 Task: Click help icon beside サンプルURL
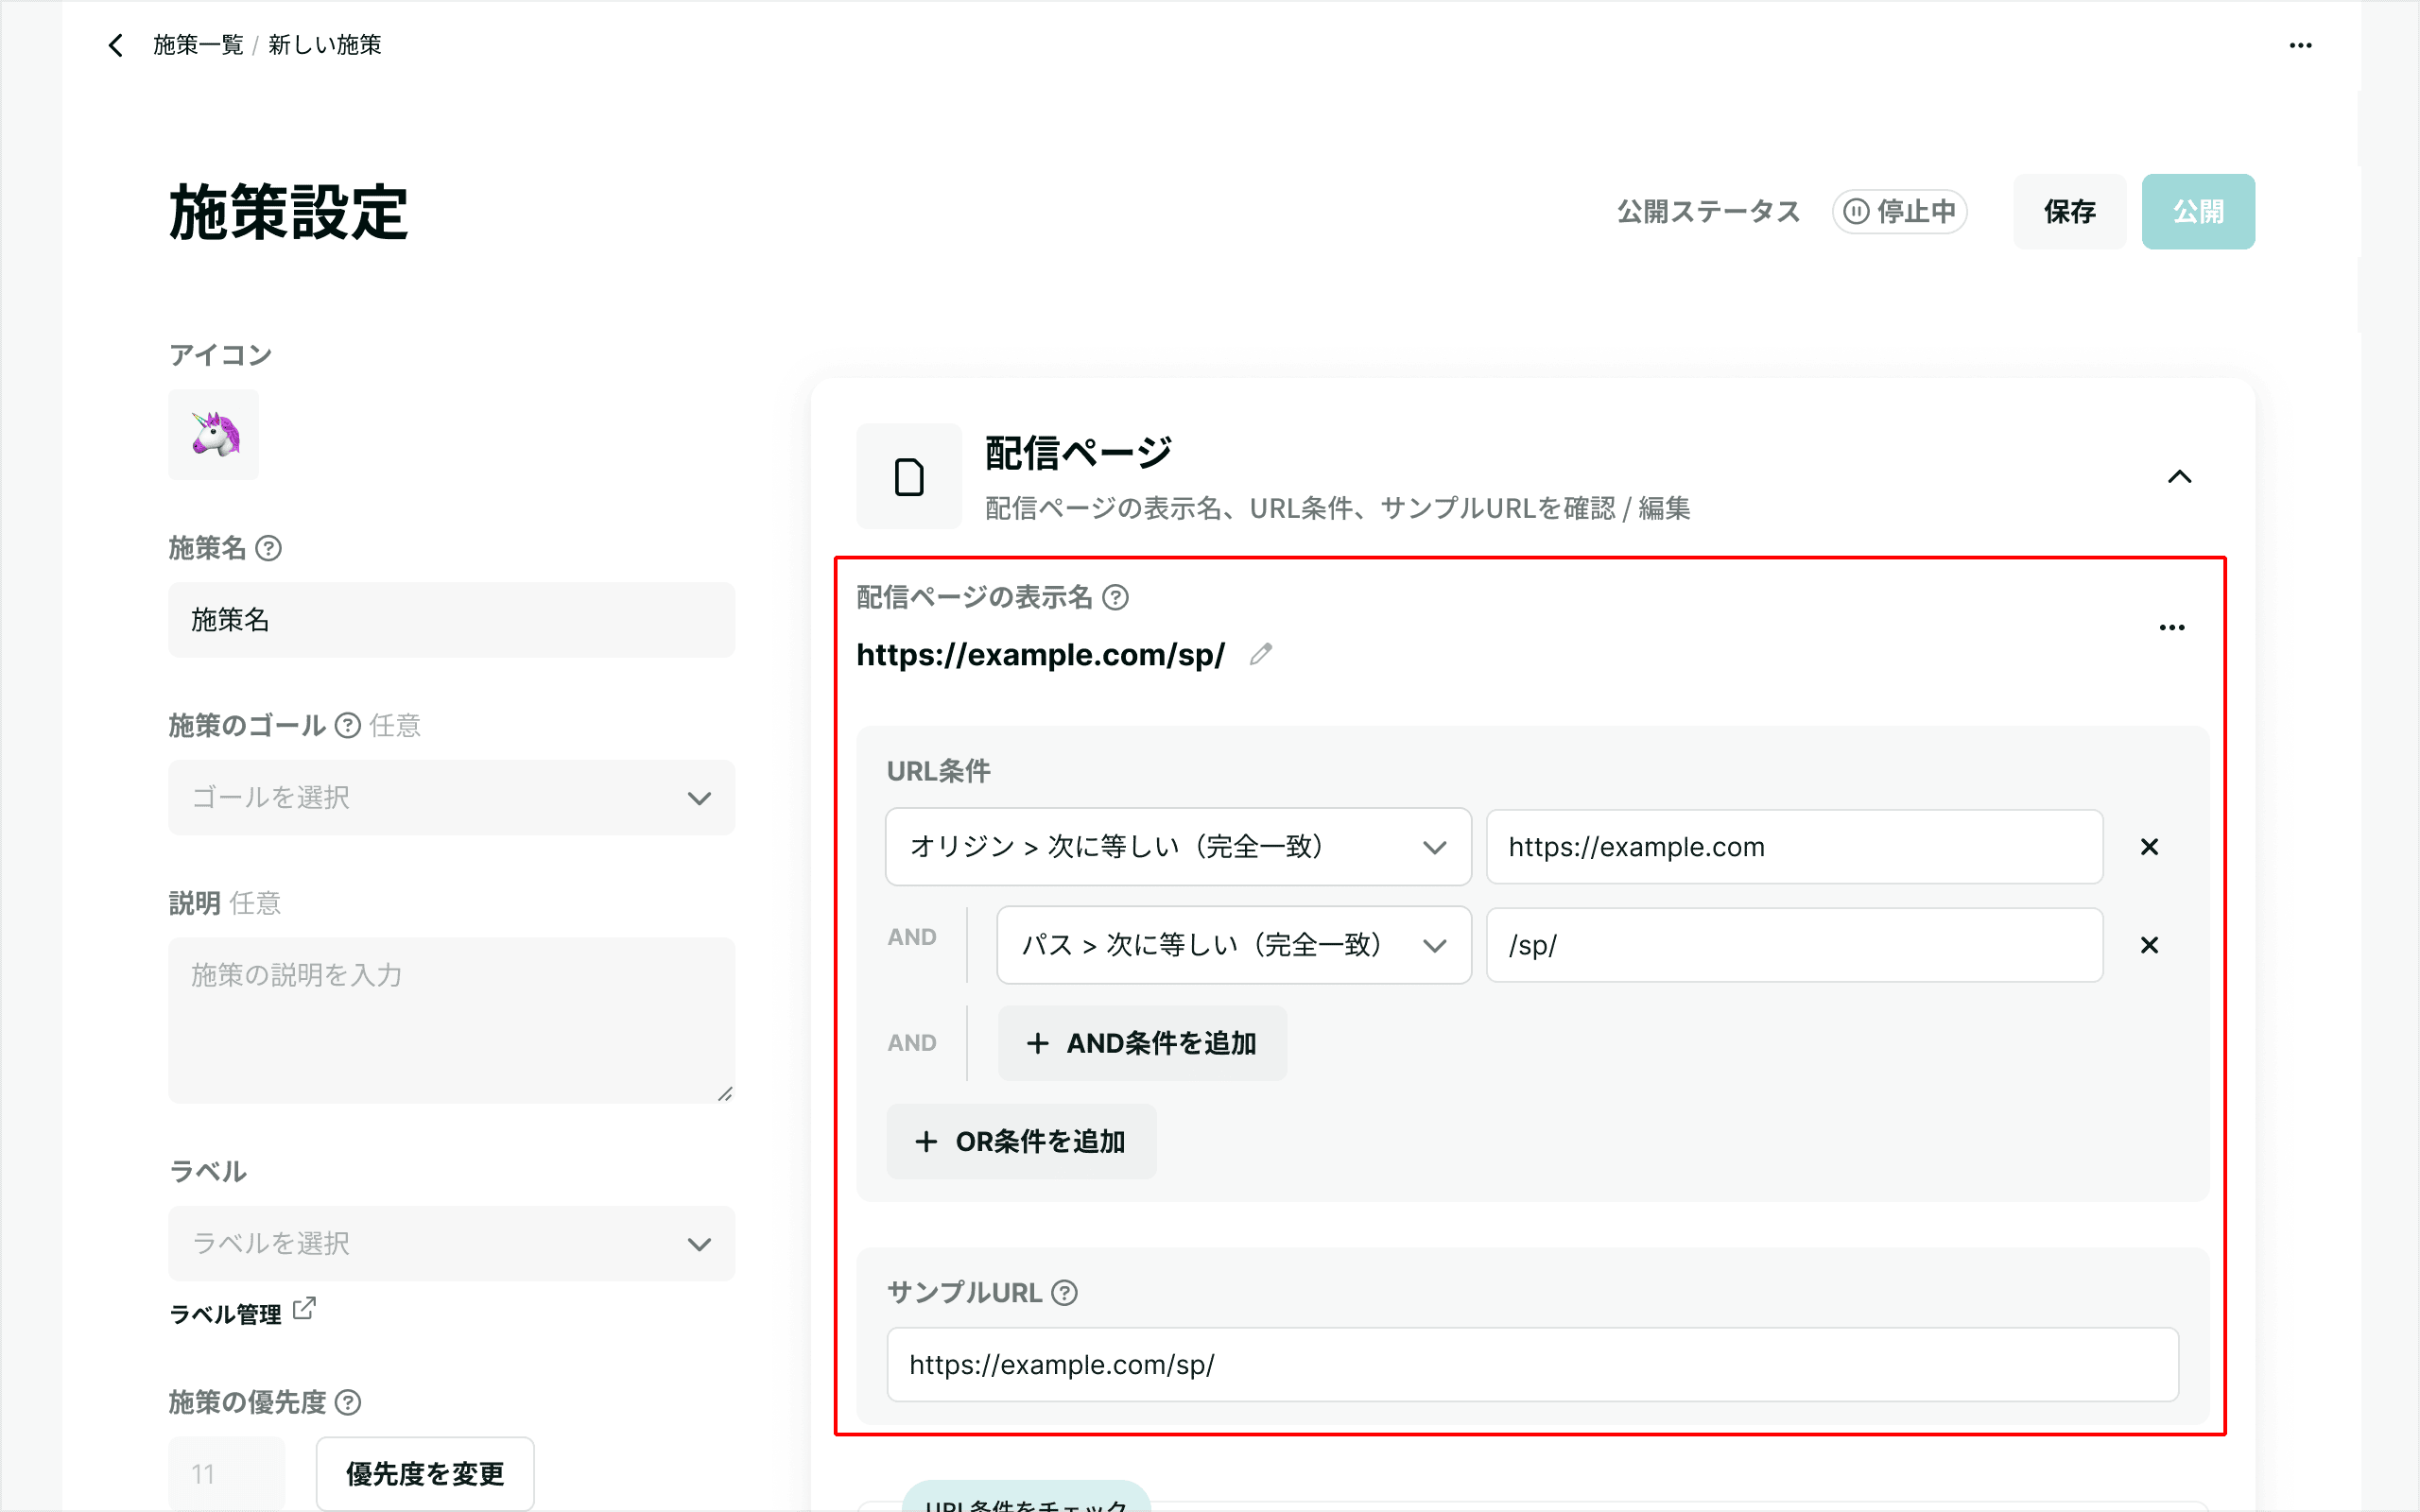pos(1065,1293)
